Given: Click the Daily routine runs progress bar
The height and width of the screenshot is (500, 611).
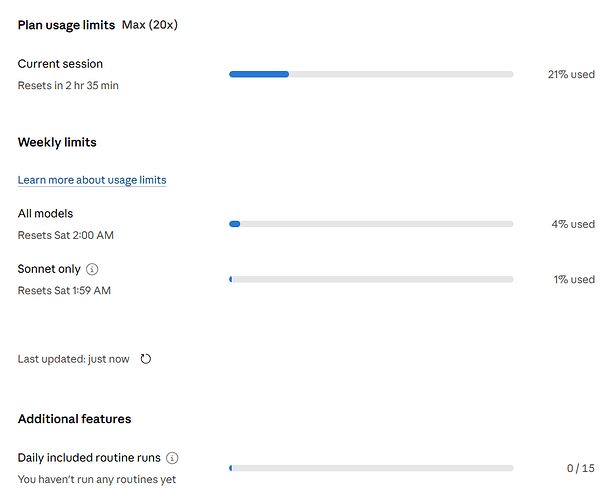Looking at the screenshot, I should 371,468.
